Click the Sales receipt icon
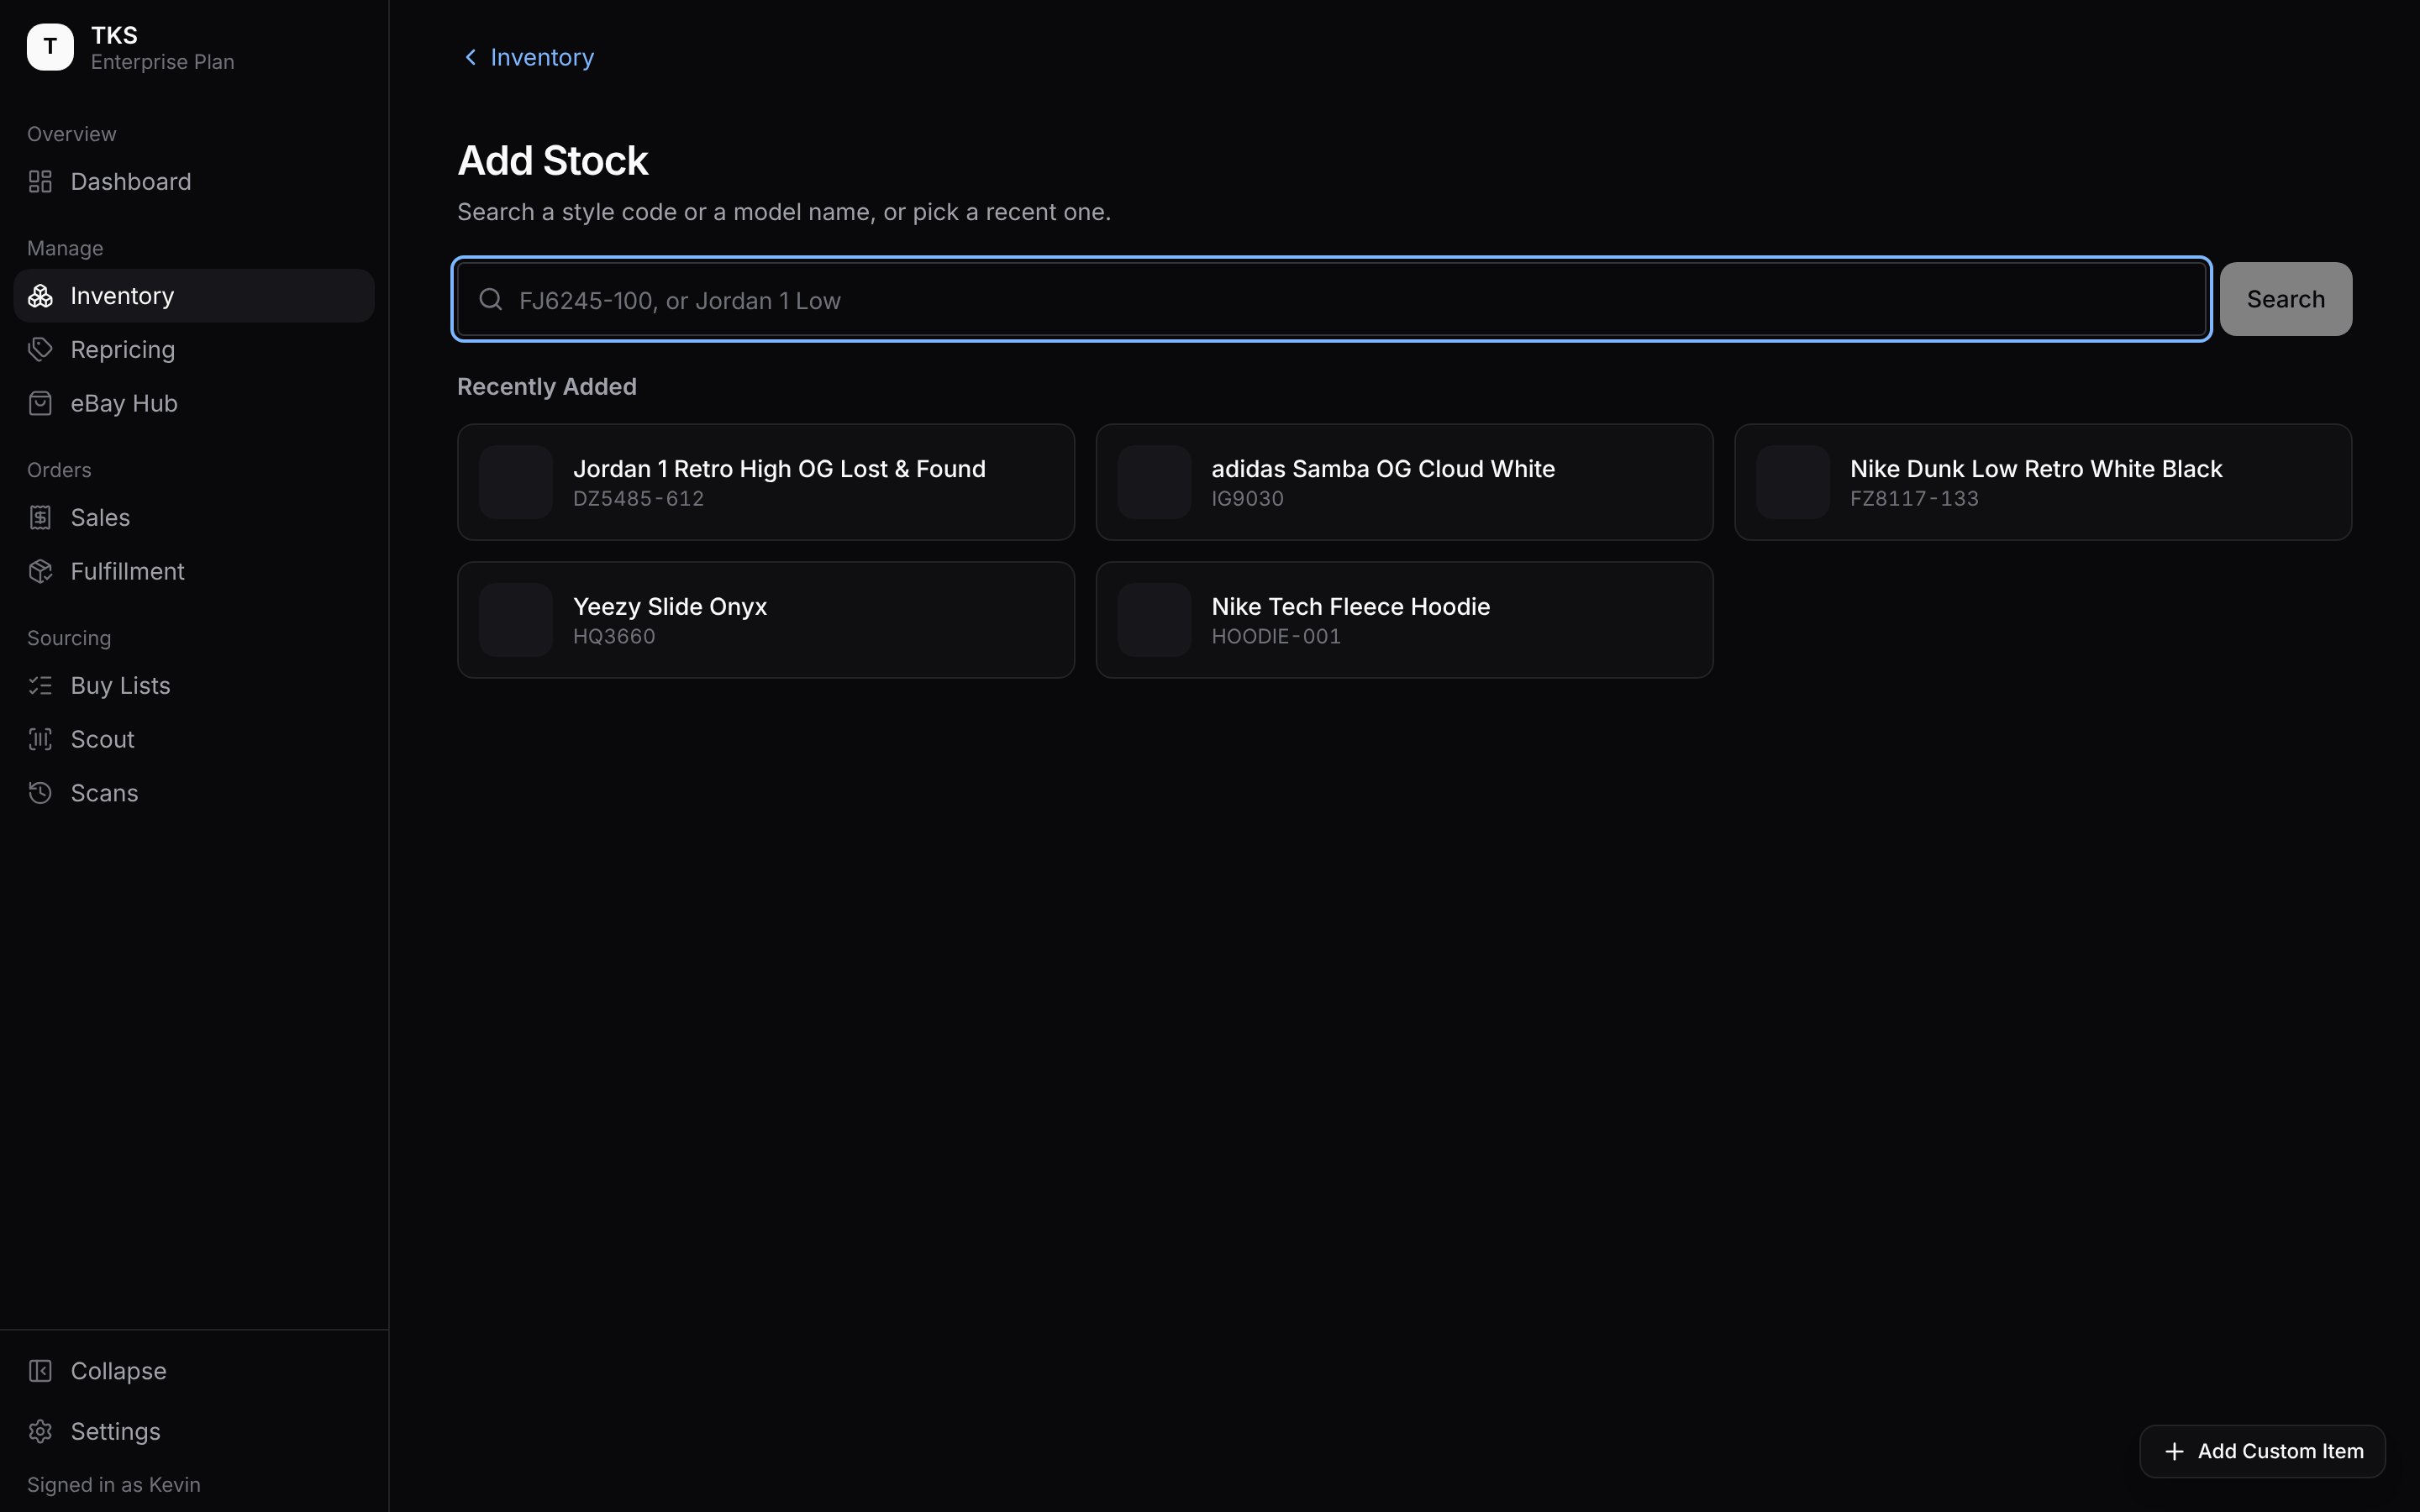Image resolution: width=2420 pixels, height=1512 pixels. click(x=40, y=517)
